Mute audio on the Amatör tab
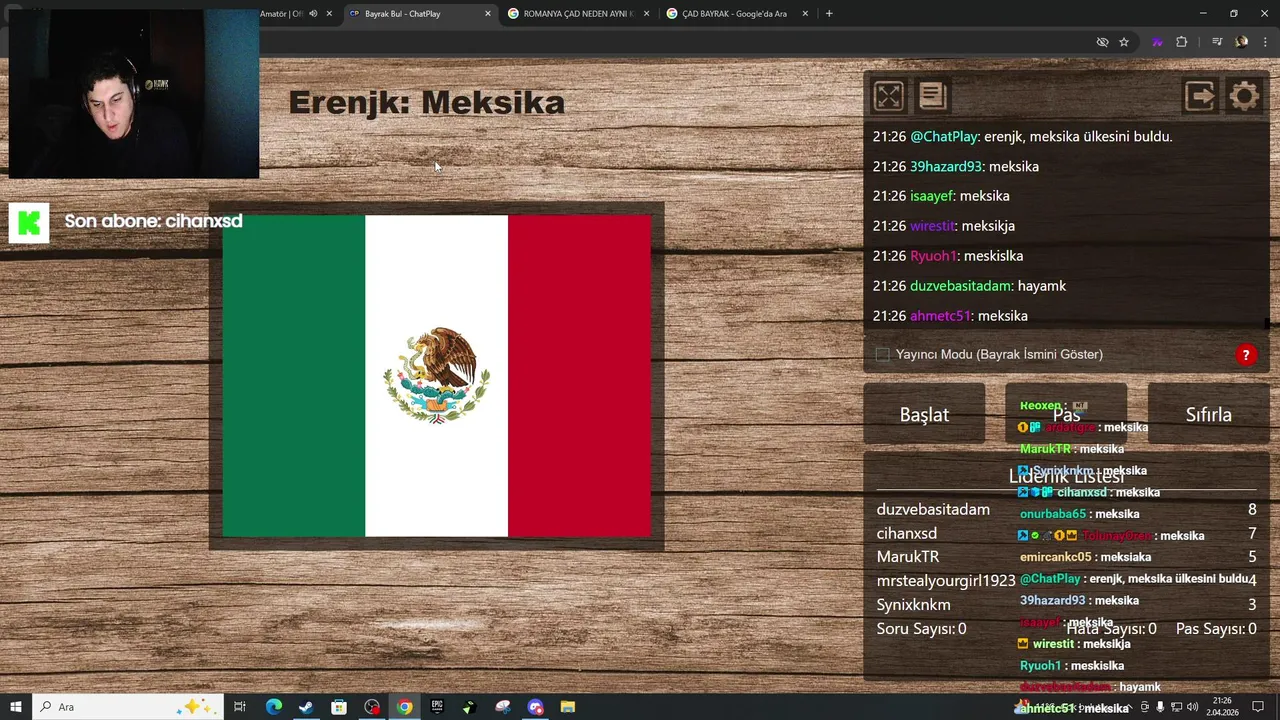Viewport: 1280px width, 720px height. pyautogui.click(x=313, y=14)
